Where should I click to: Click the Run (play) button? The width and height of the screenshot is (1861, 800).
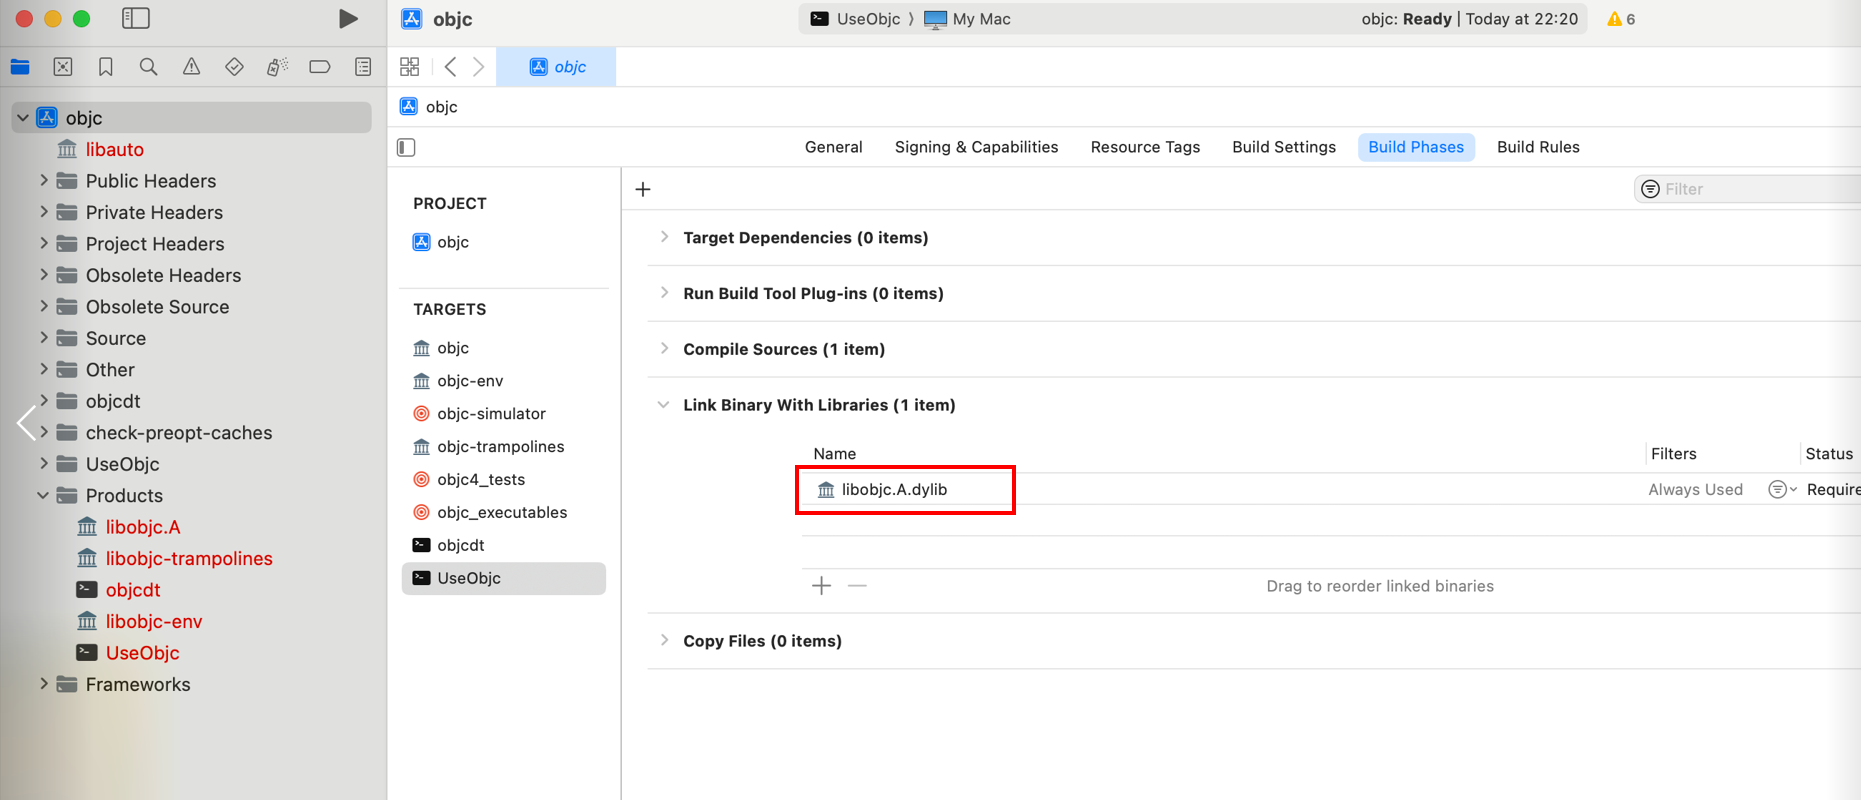pos(348,19)
